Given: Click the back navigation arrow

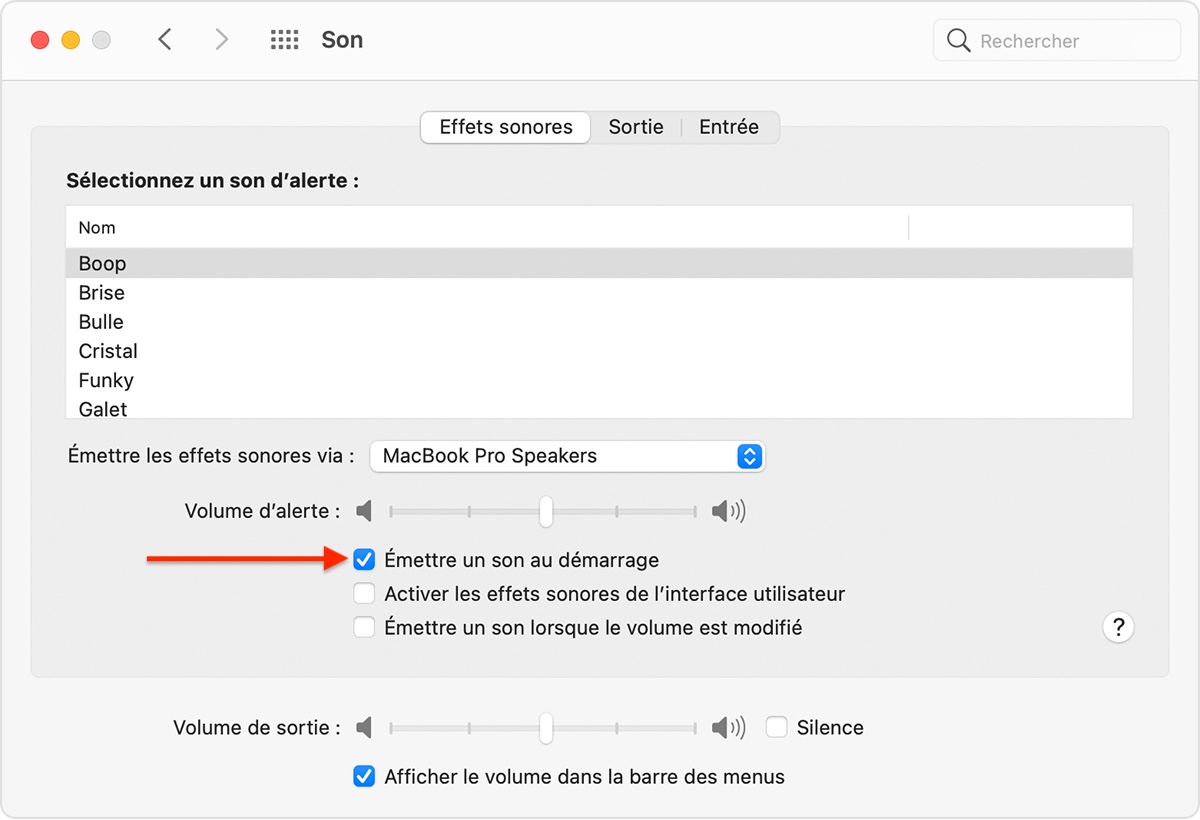Looking at the screenshot, I should [166, 40].
